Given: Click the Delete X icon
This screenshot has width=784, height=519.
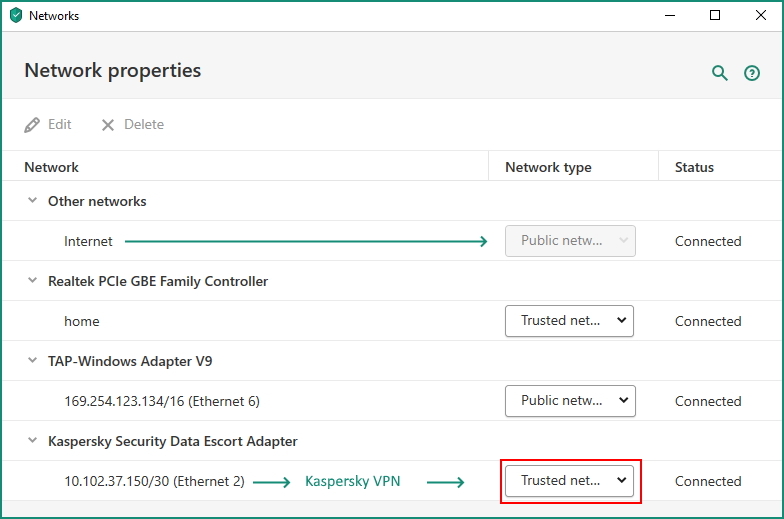Looking at the screenshot, I should pos(108,125).
